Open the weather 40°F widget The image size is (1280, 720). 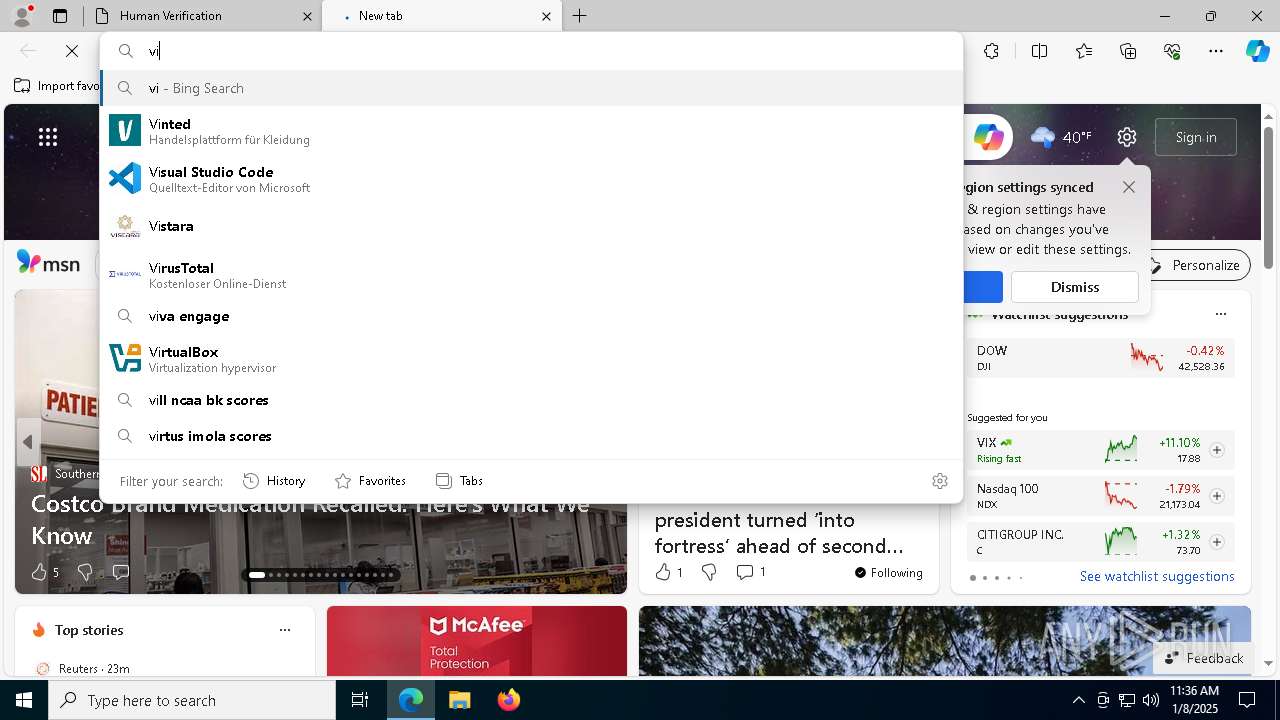click(x=1061, y=137)
